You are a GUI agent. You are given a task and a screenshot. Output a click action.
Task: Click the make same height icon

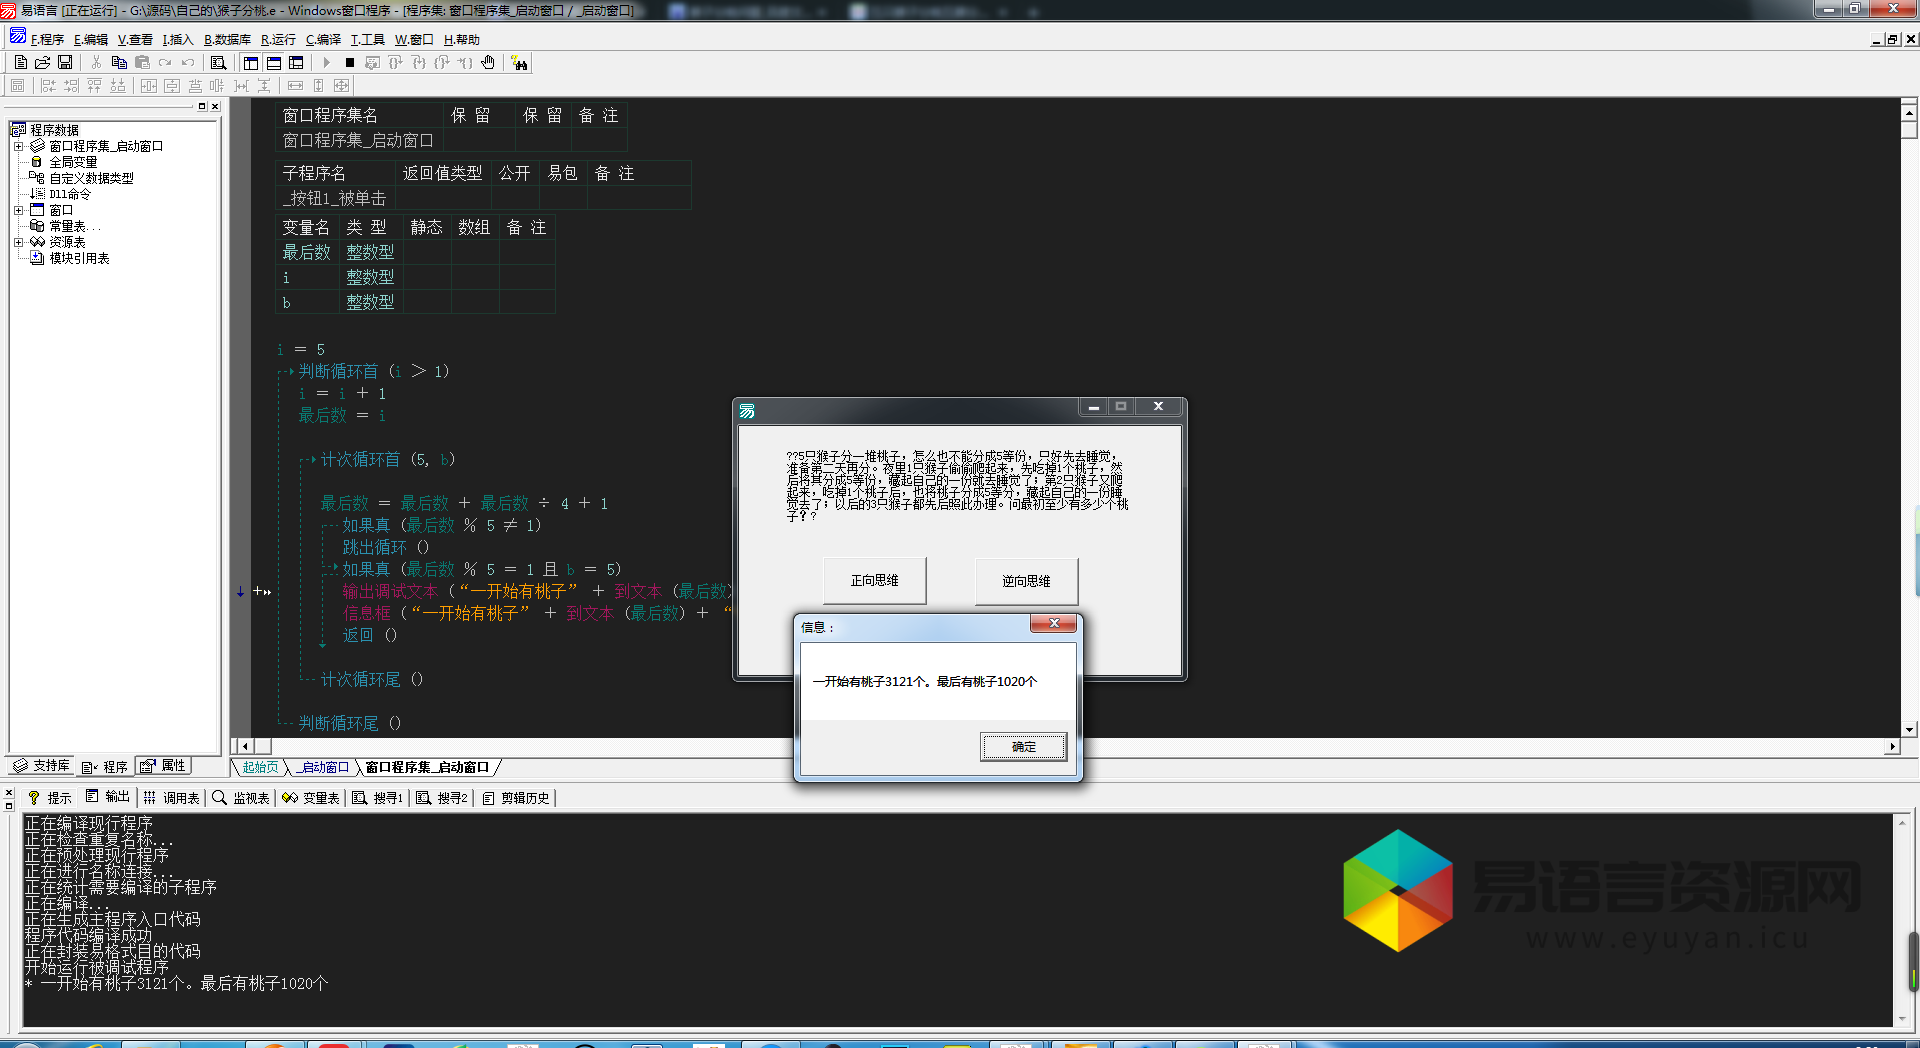318,86
